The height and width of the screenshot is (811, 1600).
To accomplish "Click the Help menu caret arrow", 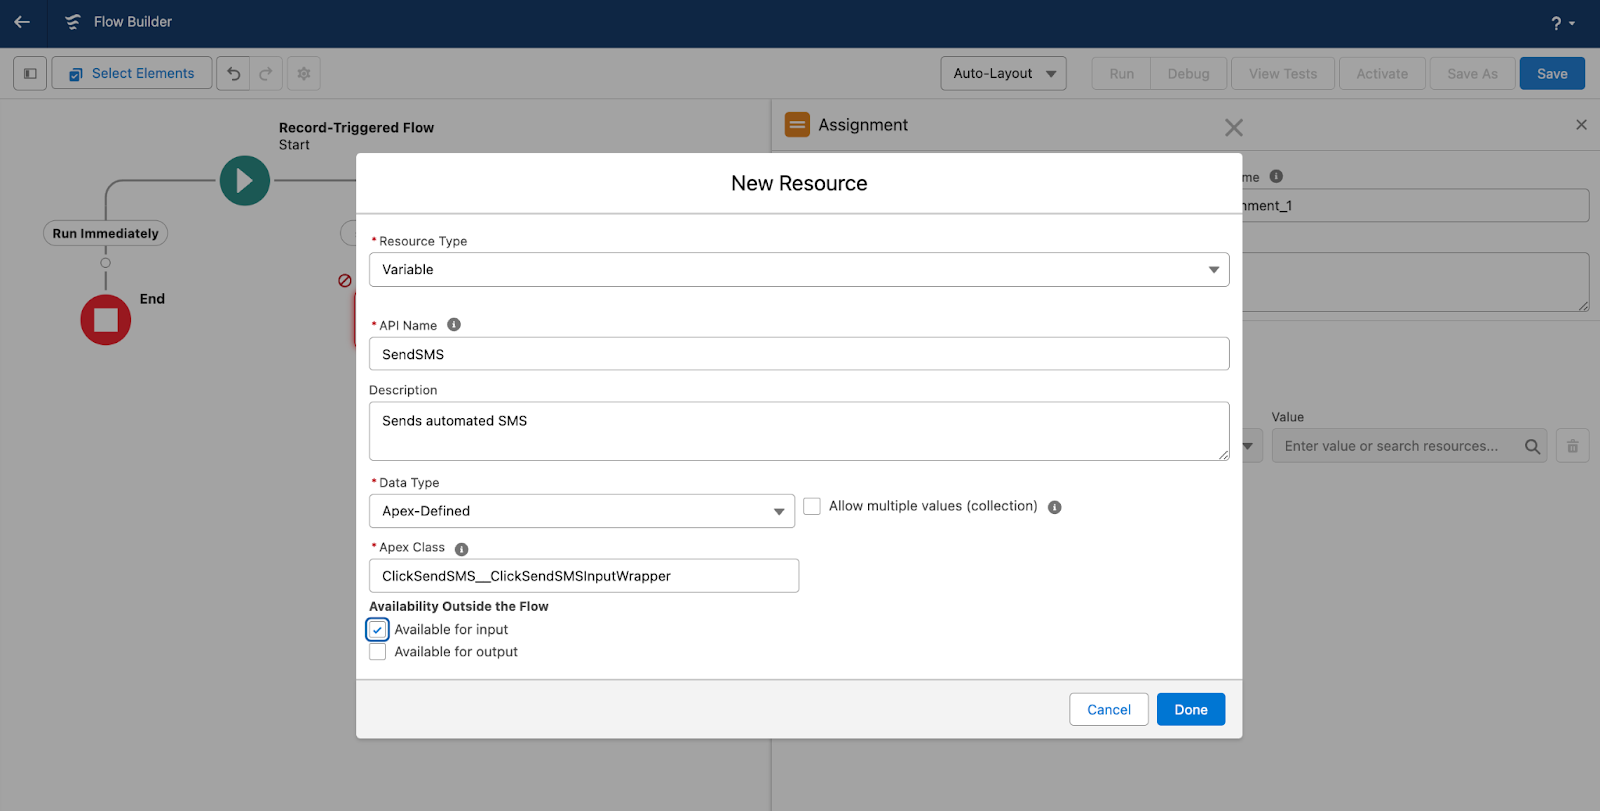I will tap(1572, 23).
